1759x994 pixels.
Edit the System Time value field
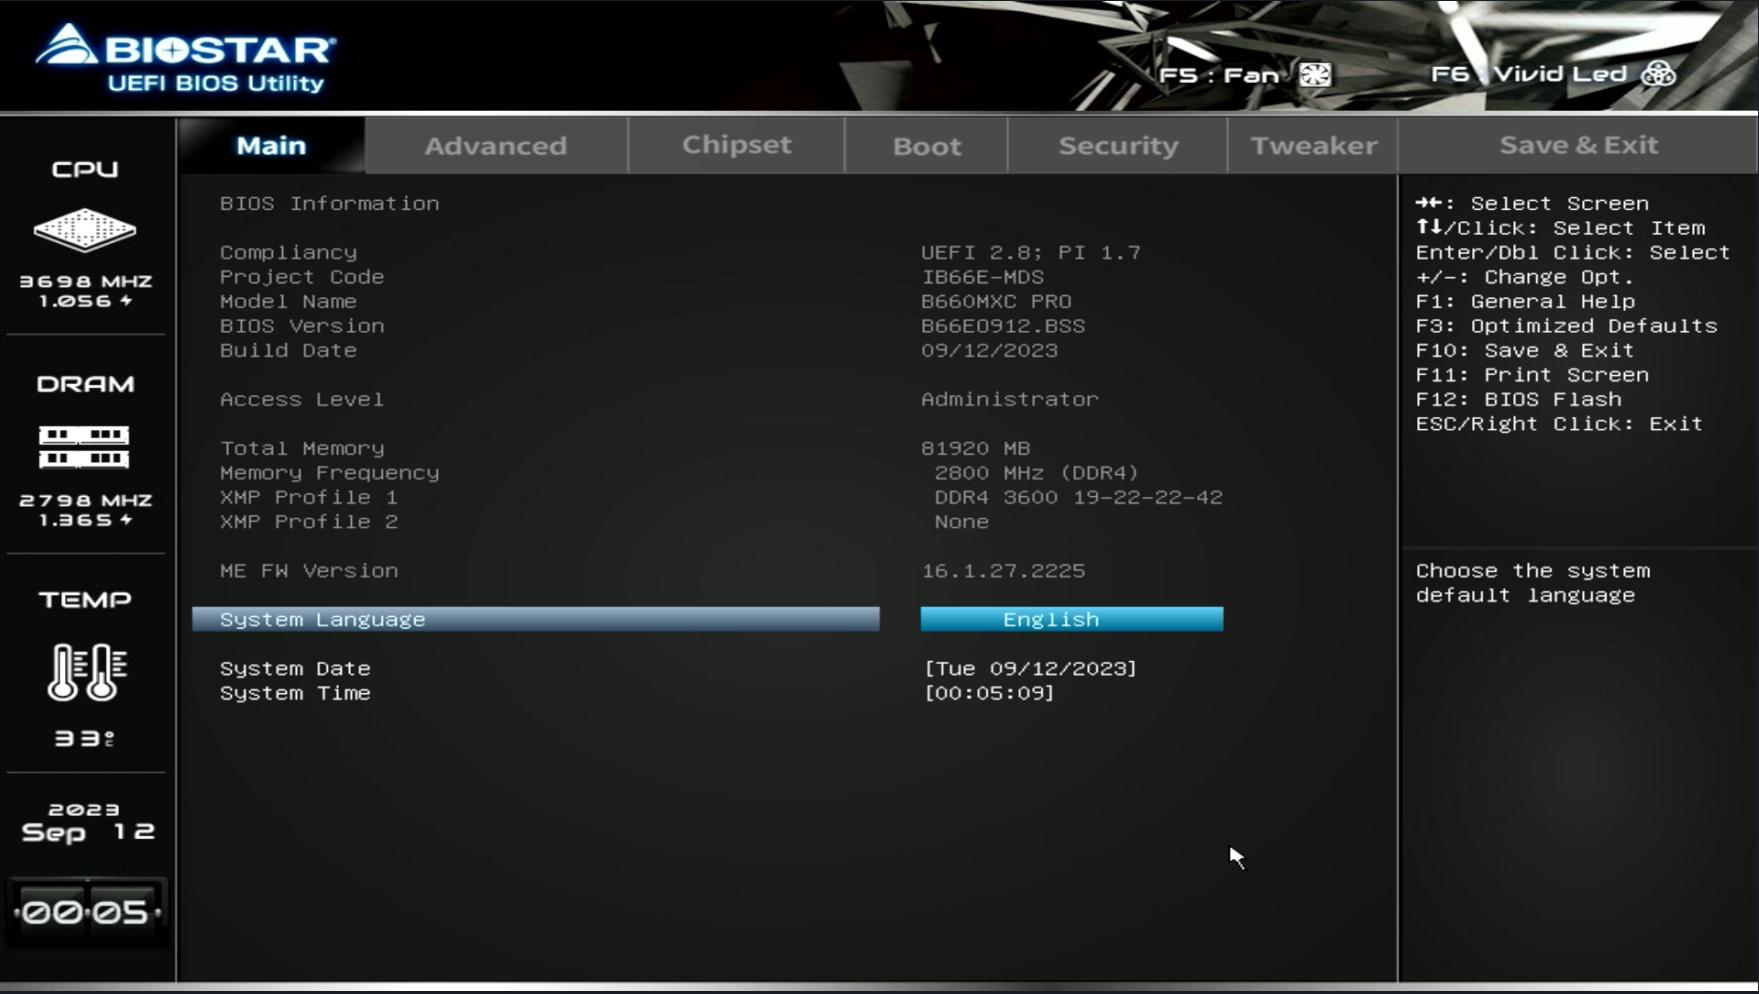coord(989,693)
